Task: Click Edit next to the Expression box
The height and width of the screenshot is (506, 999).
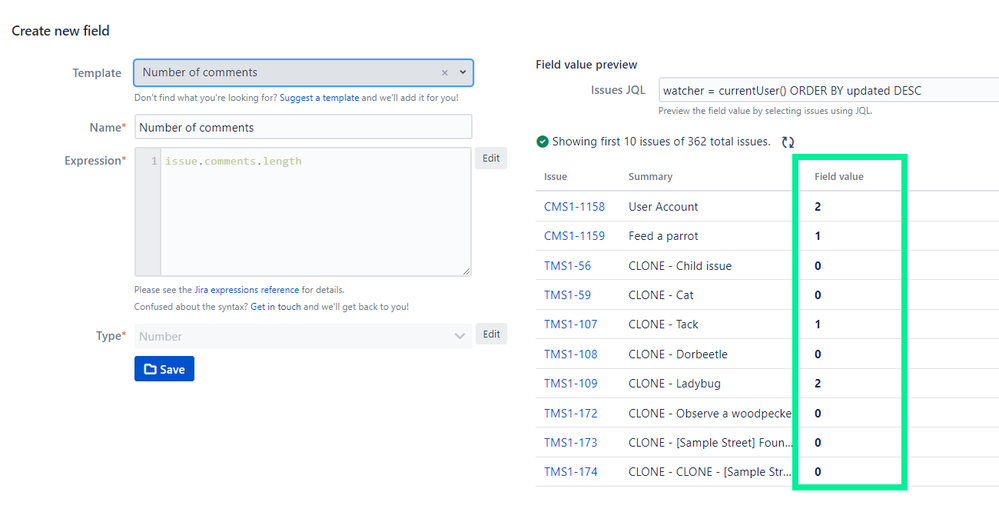Action: [491, 159]
